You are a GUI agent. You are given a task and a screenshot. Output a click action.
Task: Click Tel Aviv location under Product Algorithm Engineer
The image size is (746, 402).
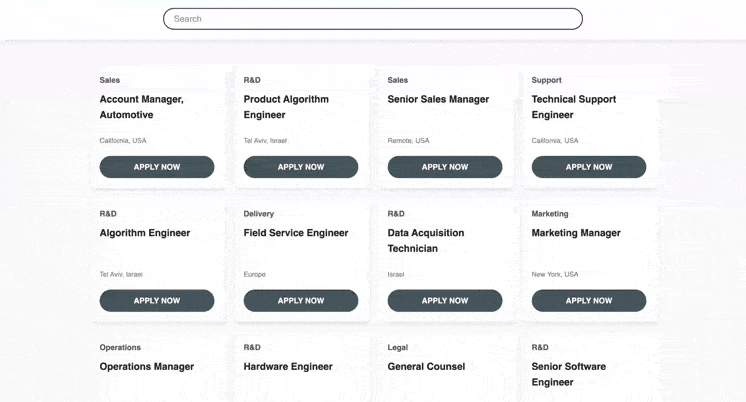265,140
